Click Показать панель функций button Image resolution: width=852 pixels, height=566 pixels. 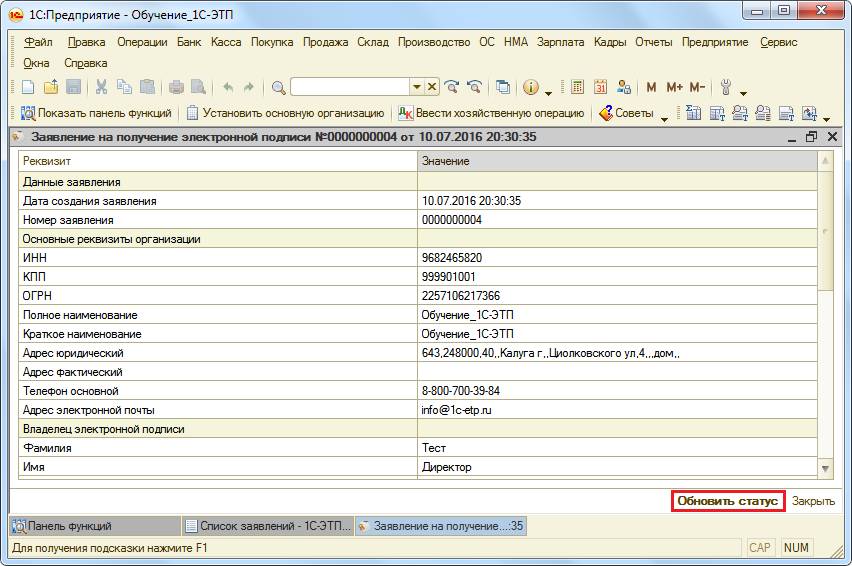click(x=96, y=113)
